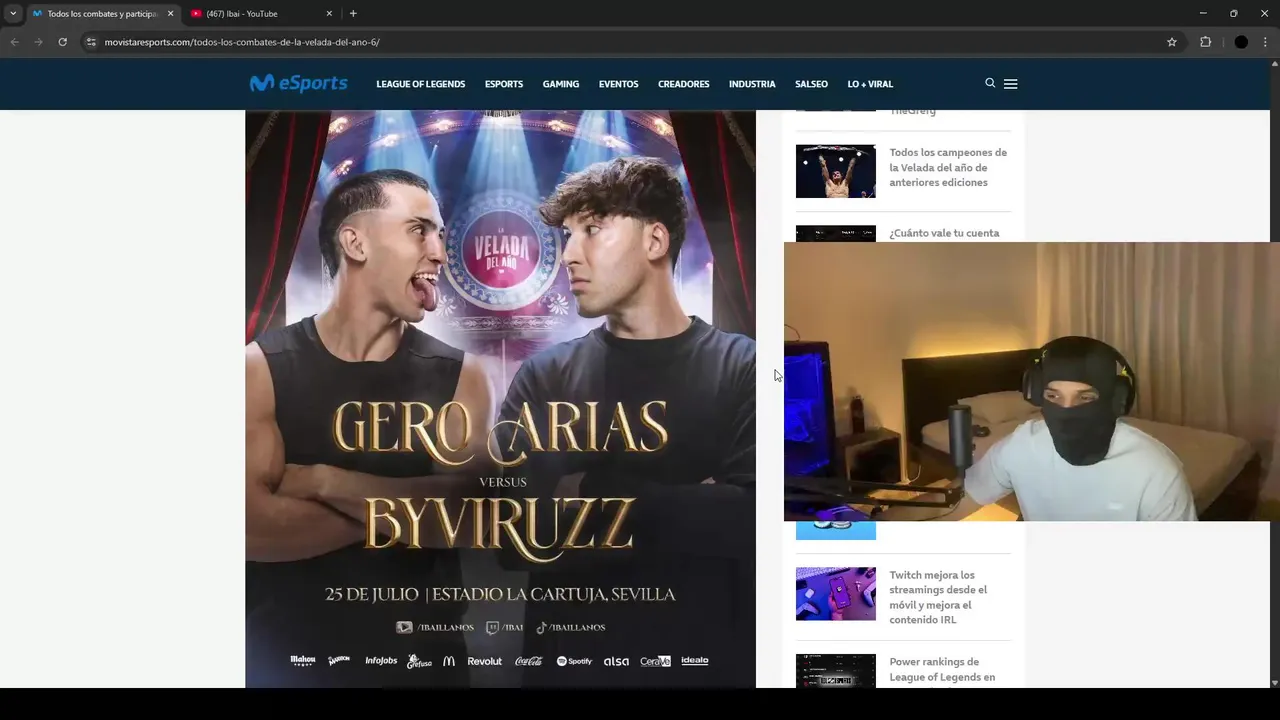Image resolution: width=1280 pixels, height=720 pixels.
Task: Open article Twitch mejora los streamings
Action: pyautogui.click(x=938, y=597)
